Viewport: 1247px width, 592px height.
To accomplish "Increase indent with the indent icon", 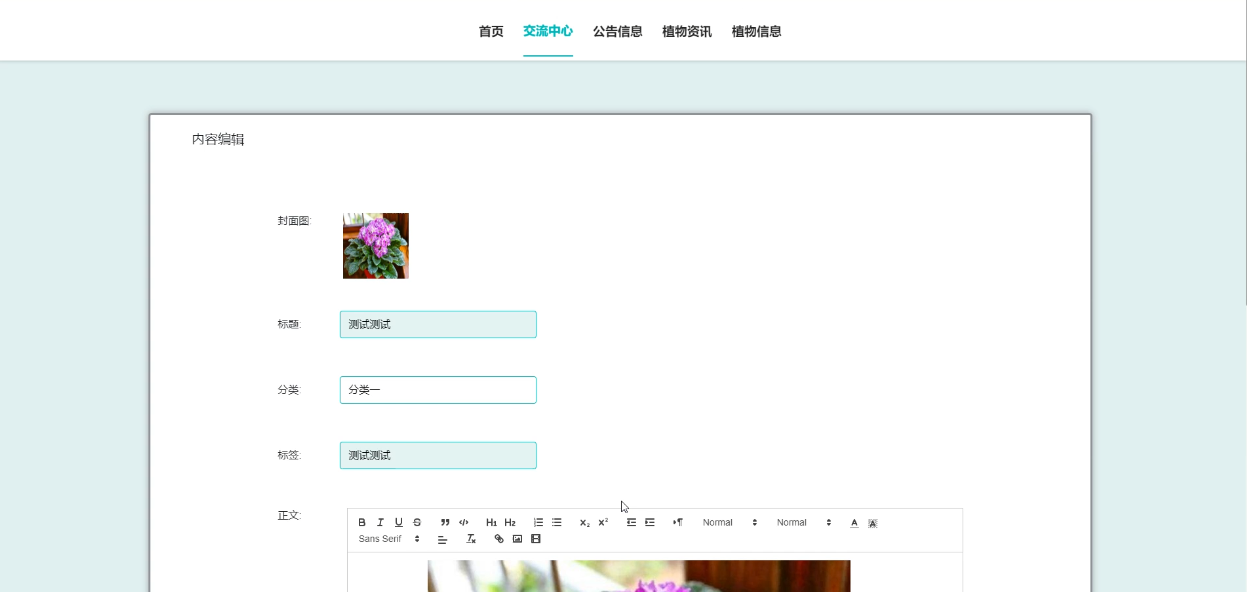I will pos(650,522).
